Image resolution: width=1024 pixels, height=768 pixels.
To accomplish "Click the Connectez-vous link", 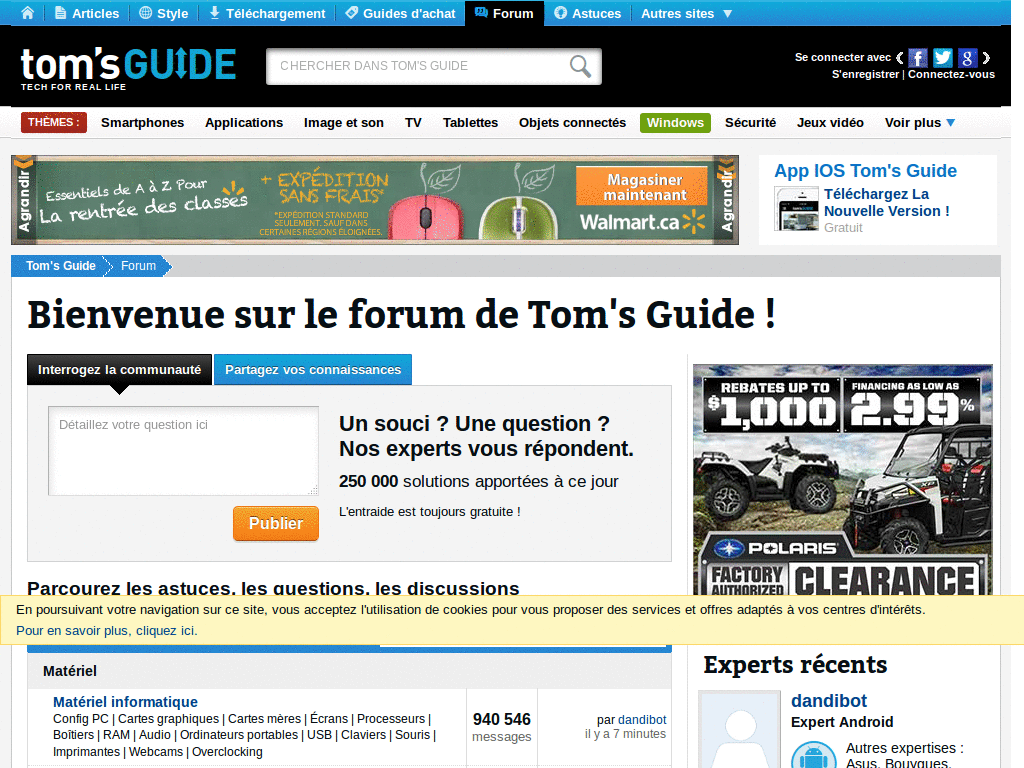I will tap(952, 74).
